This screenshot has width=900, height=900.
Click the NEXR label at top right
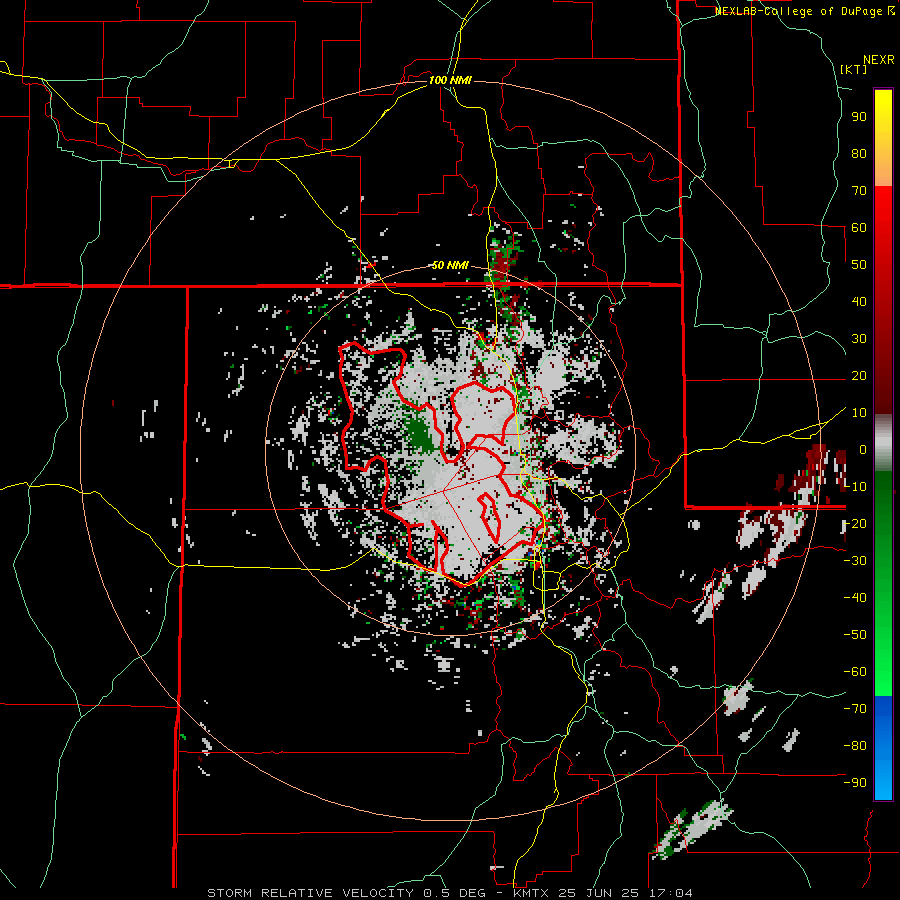[879, 60]
